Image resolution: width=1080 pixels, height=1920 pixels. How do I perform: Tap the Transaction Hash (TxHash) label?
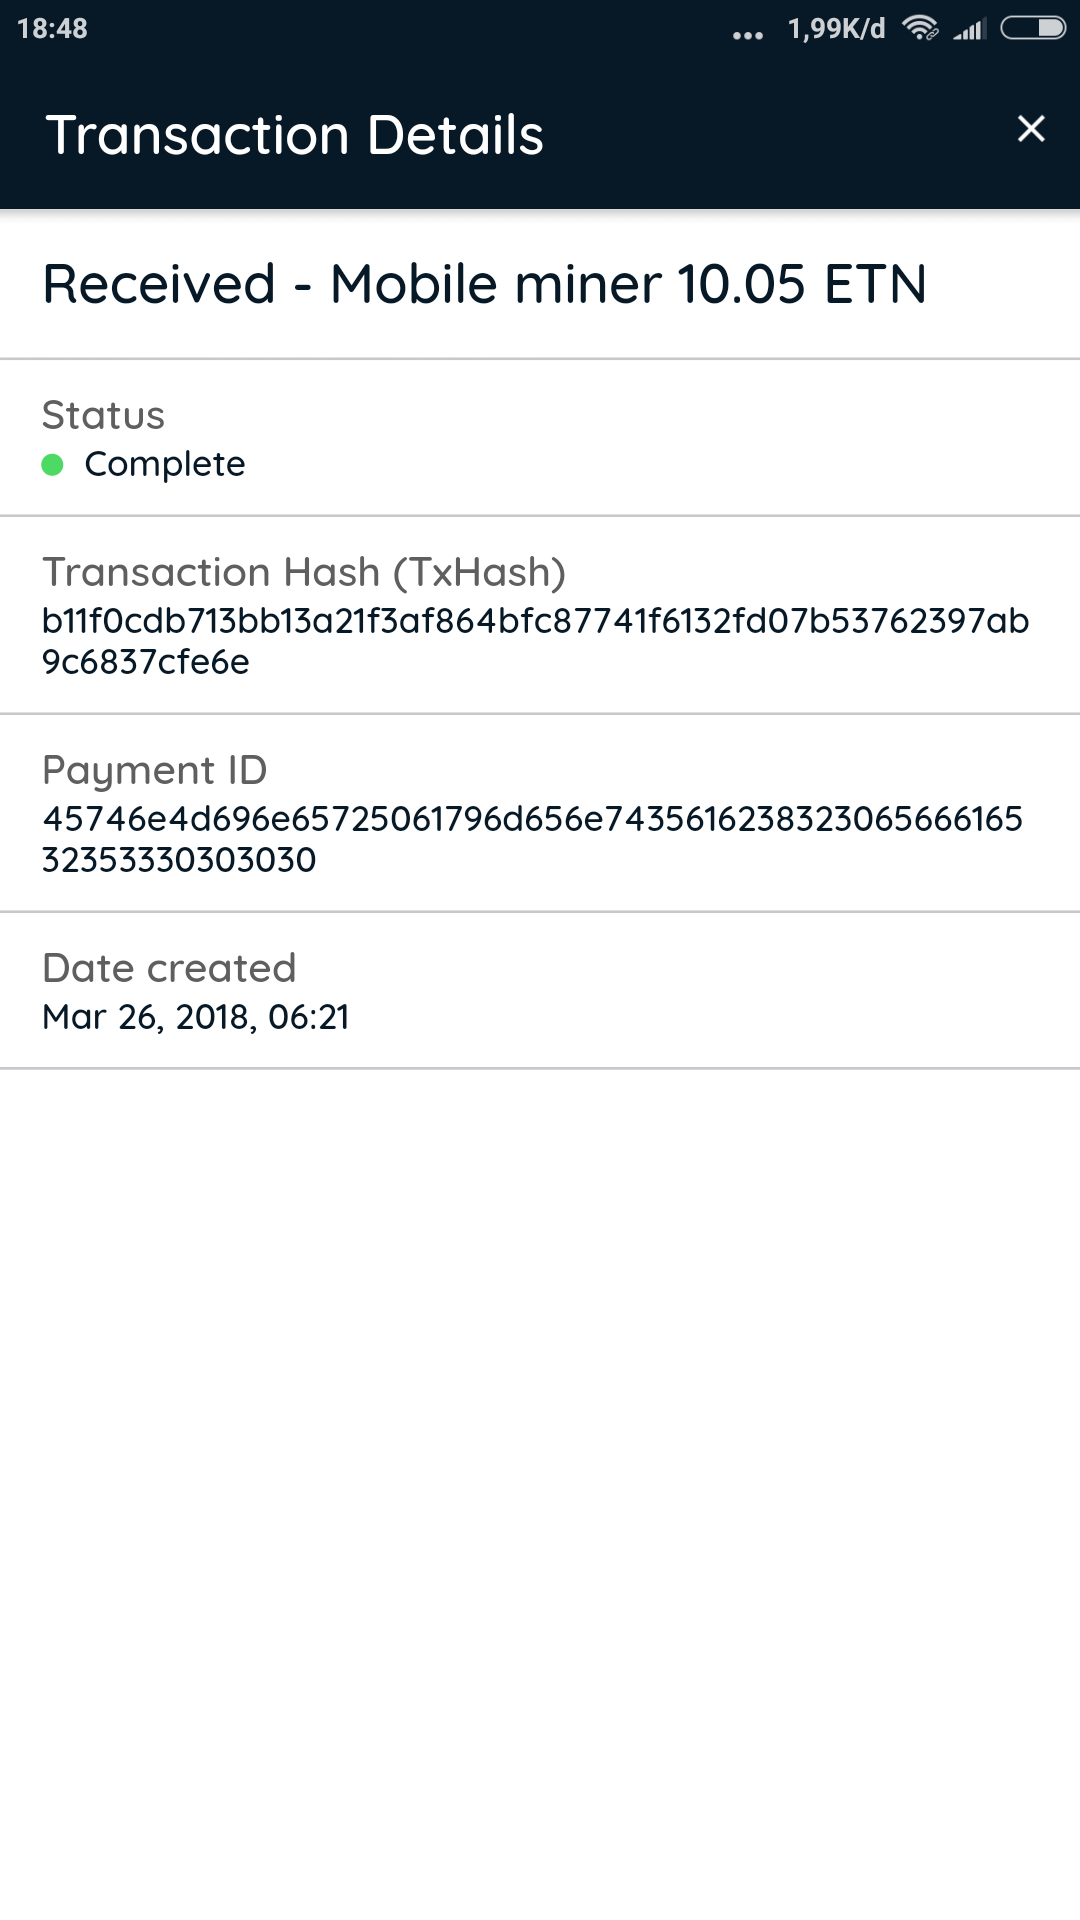tap(304, 572)
